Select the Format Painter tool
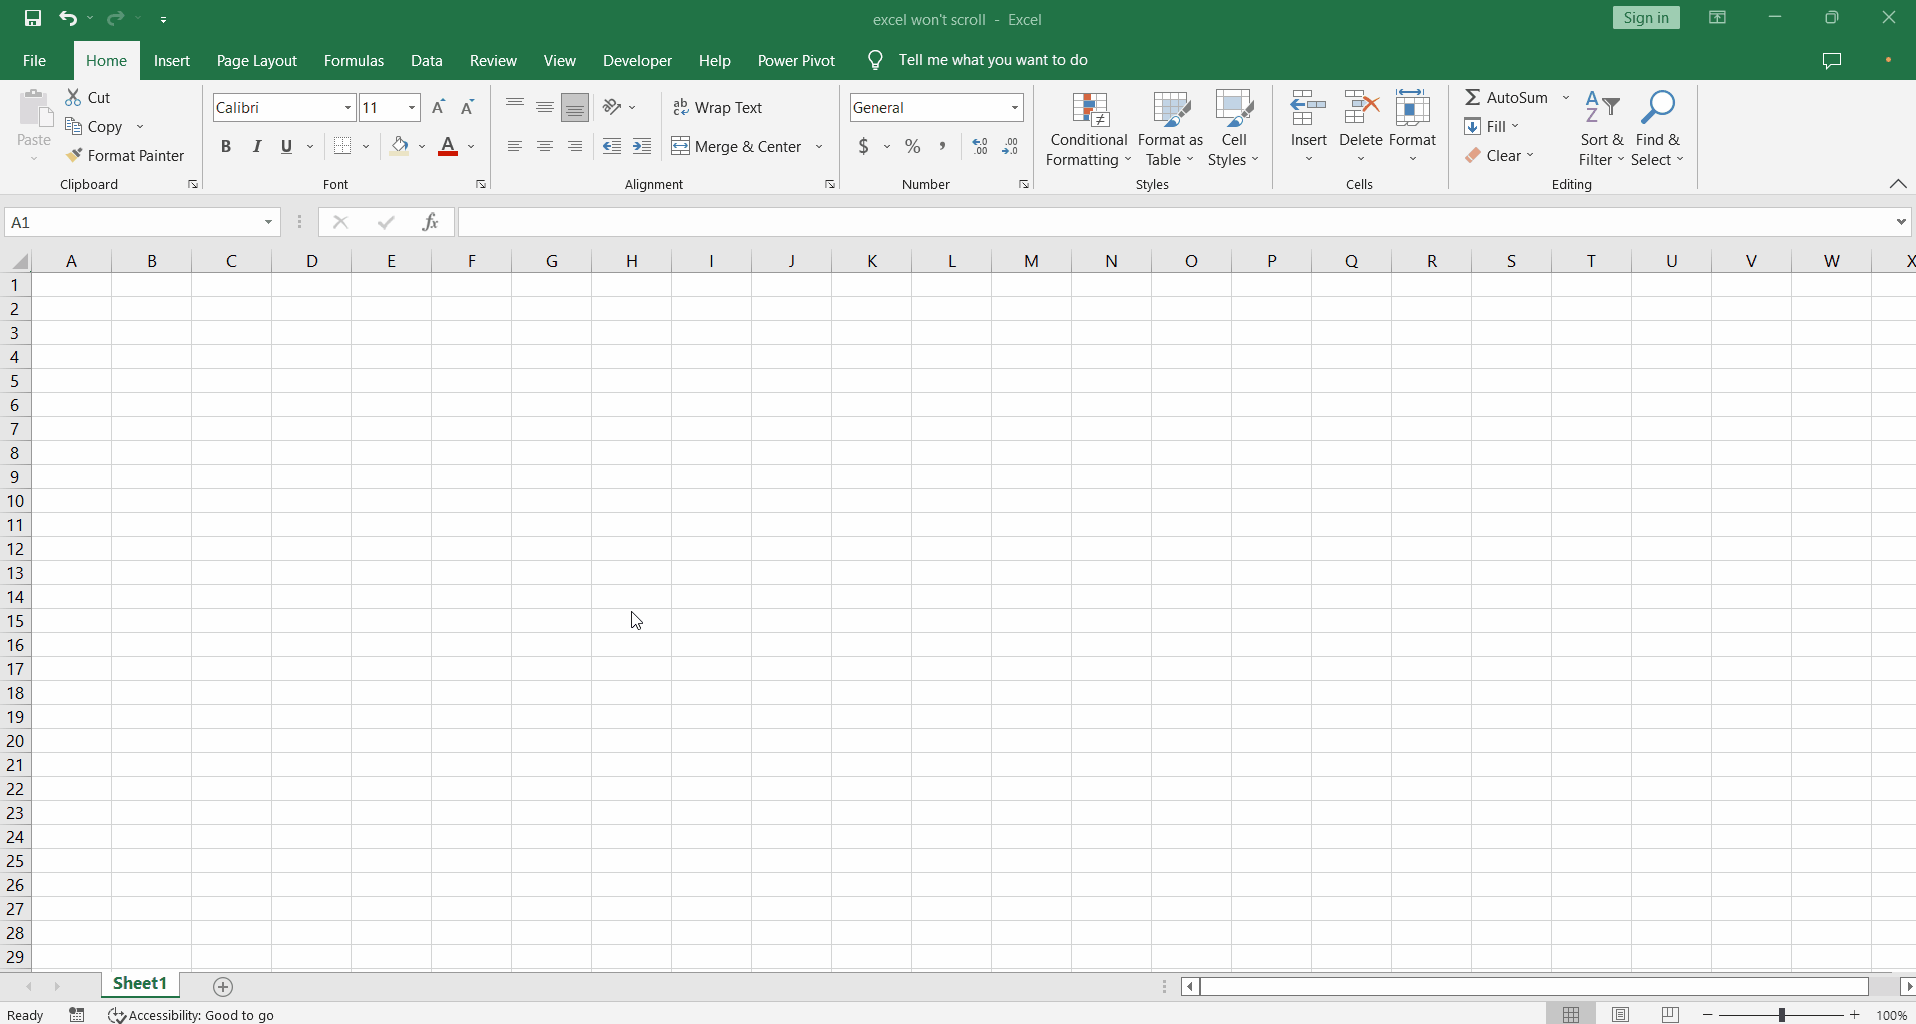 point(127,156)
